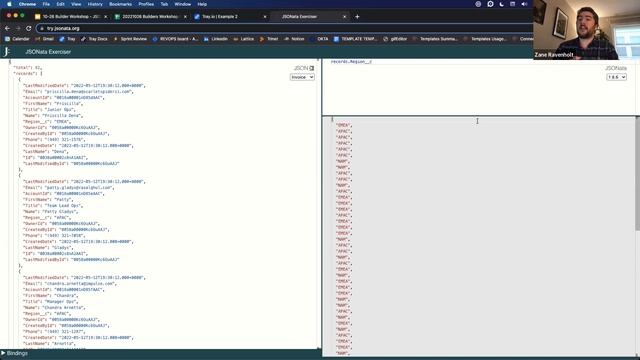Open the Sprint Review bookmark
This screenshot has width=640, height=360.
pyautogui.click(x=130, y=39)
